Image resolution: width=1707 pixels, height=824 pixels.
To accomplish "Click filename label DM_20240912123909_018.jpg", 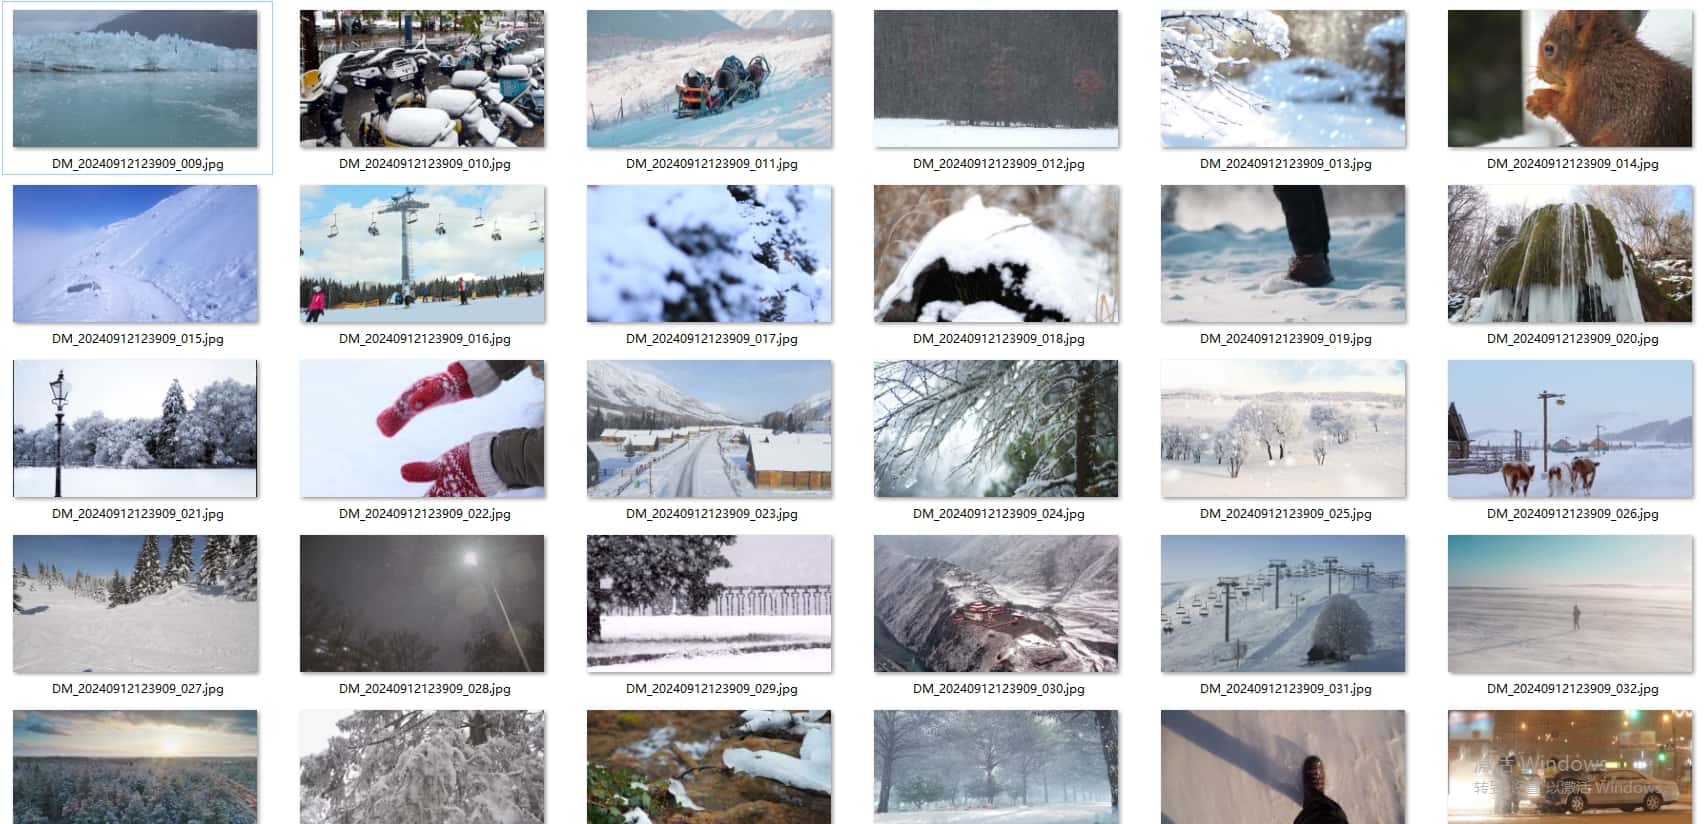I will click(x=998, y=339).
